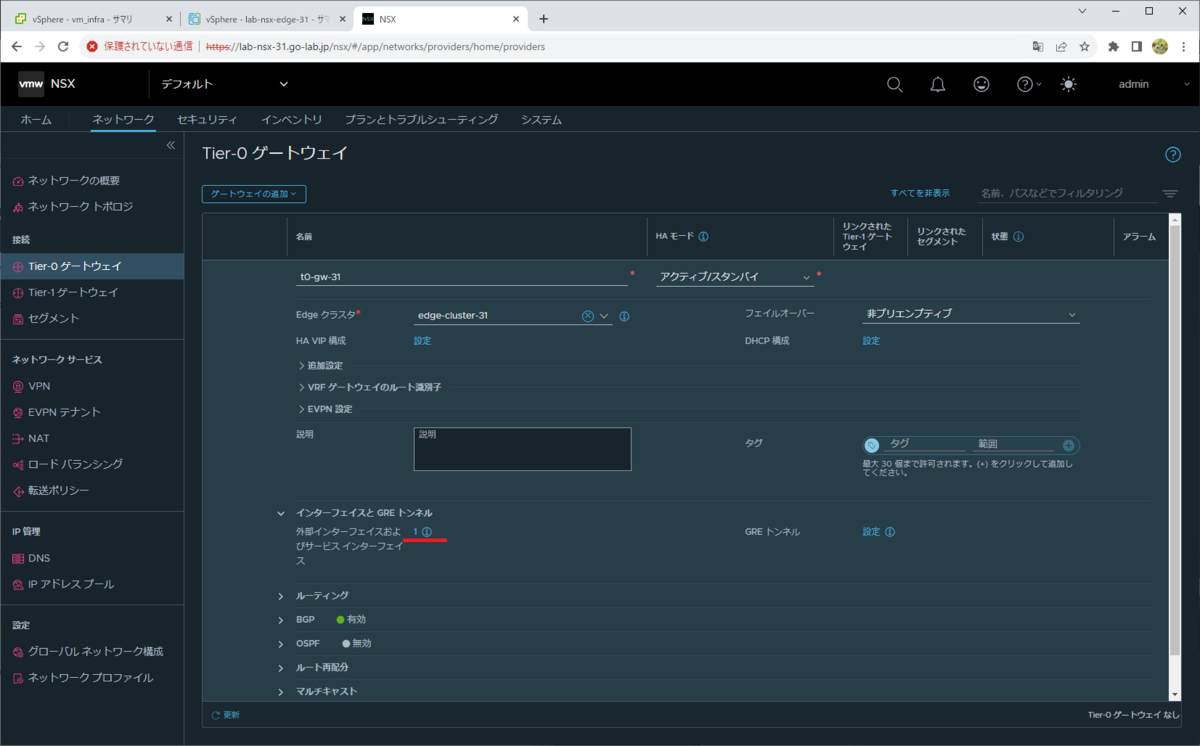Show info icon next to Edge cluster field

(x=624, y=316)
